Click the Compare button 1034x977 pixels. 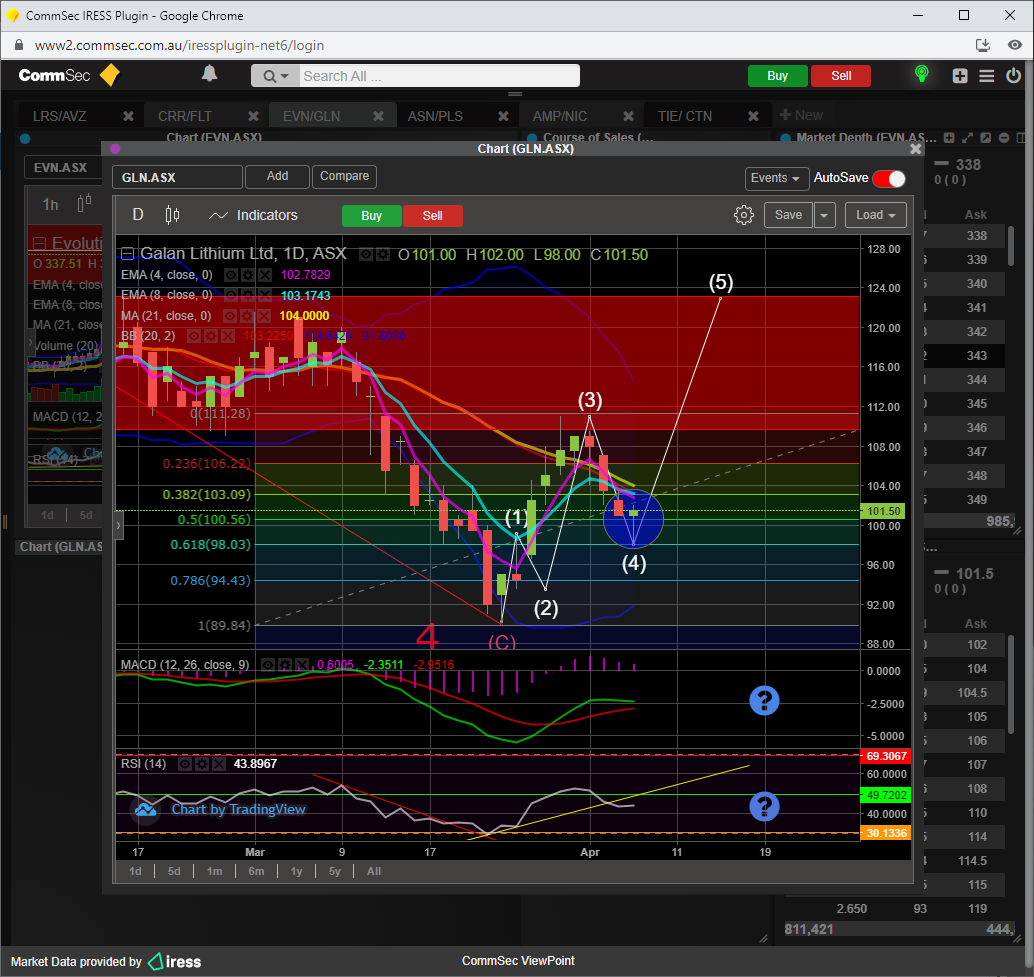click(344, 177)
